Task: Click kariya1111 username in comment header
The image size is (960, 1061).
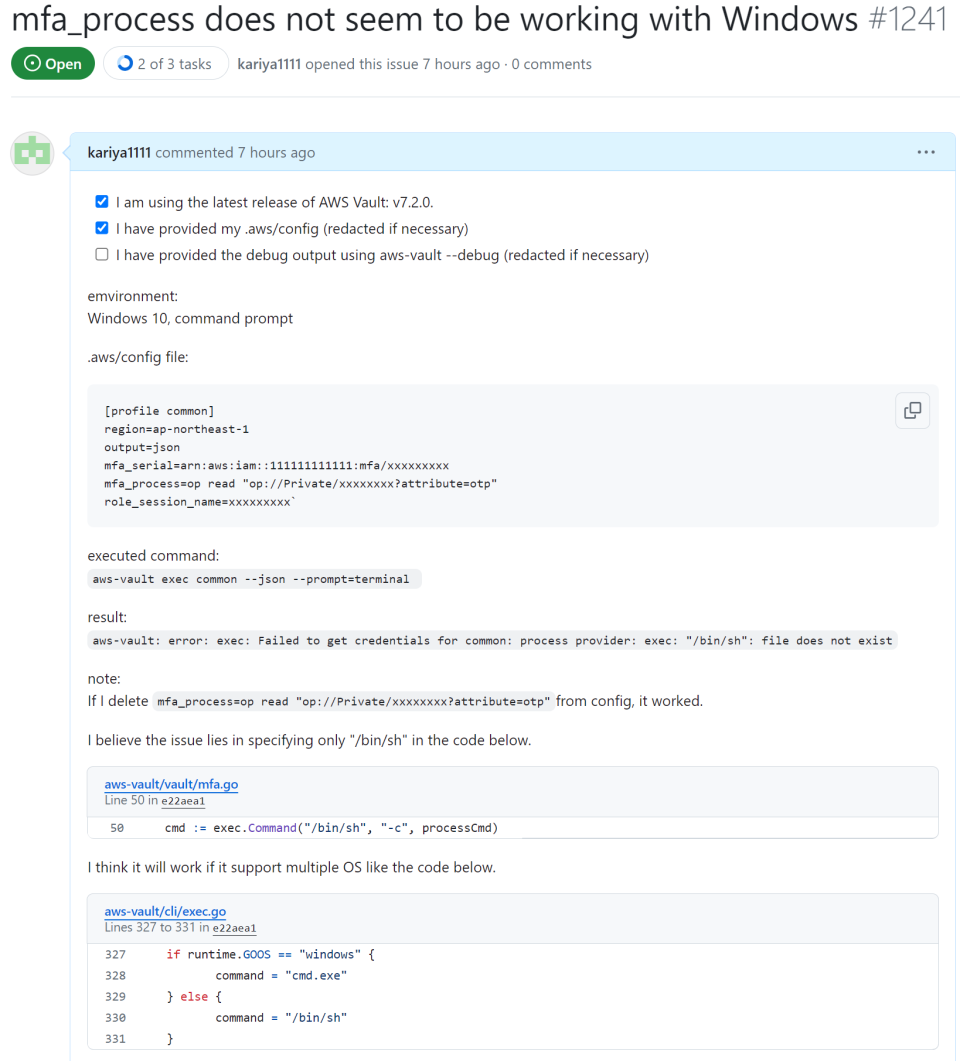Action: coord(118,152)
